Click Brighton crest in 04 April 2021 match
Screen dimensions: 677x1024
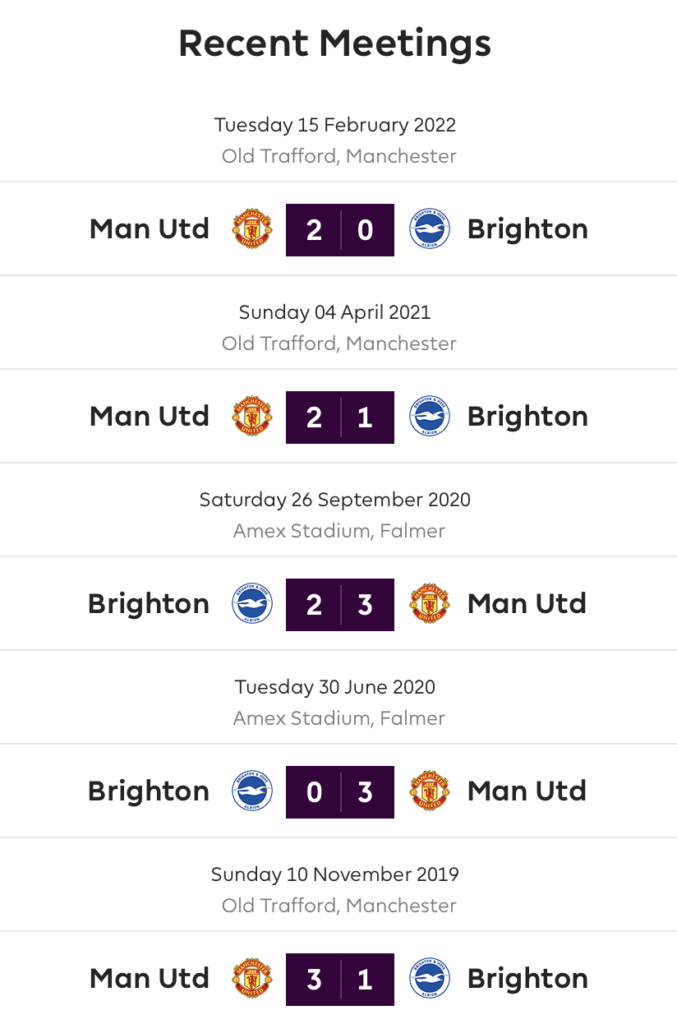[429, 417]
